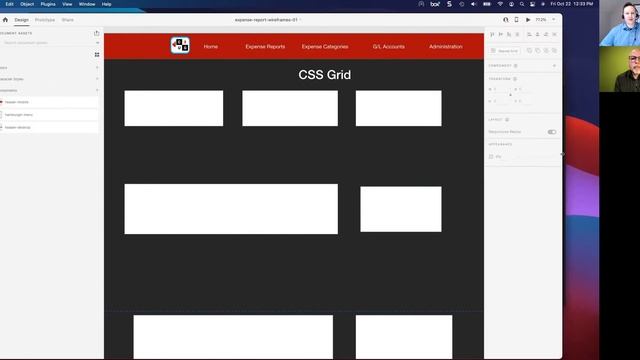Switch assets to grid view
640x360 pixels.
coord(97,55)
